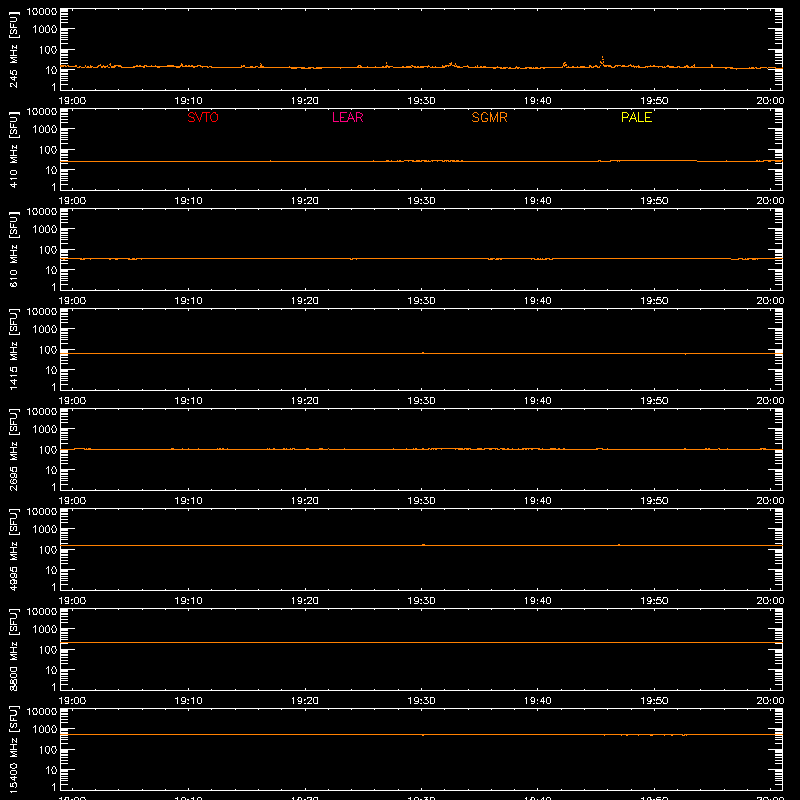The height and width of the screenshot is (800, 800).
Task: Click the red SVTO station label
Action: (x=203, y=117)
